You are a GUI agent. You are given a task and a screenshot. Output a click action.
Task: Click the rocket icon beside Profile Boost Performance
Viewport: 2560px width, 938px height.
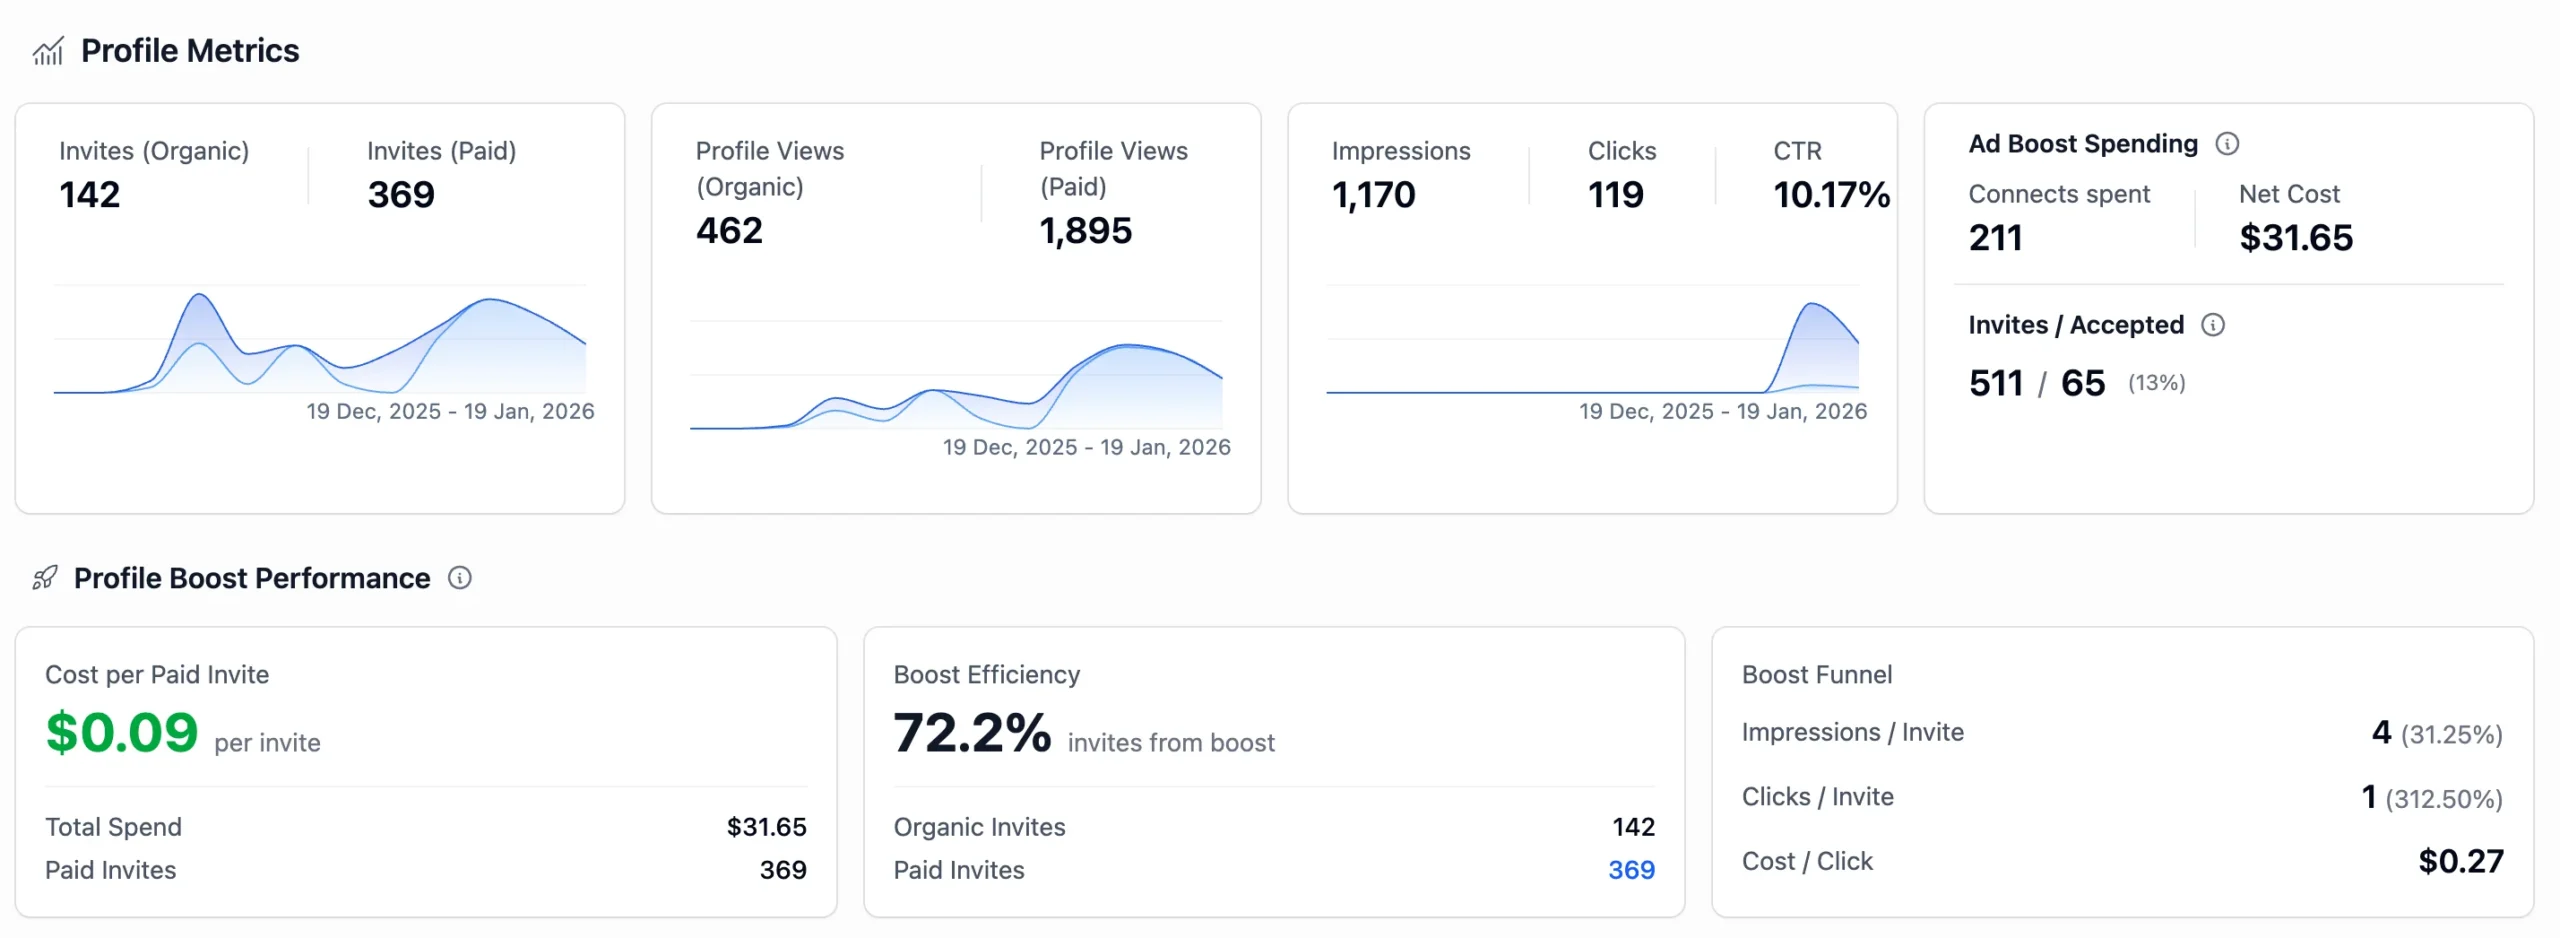pyautogui.click(x=45, y=578)
